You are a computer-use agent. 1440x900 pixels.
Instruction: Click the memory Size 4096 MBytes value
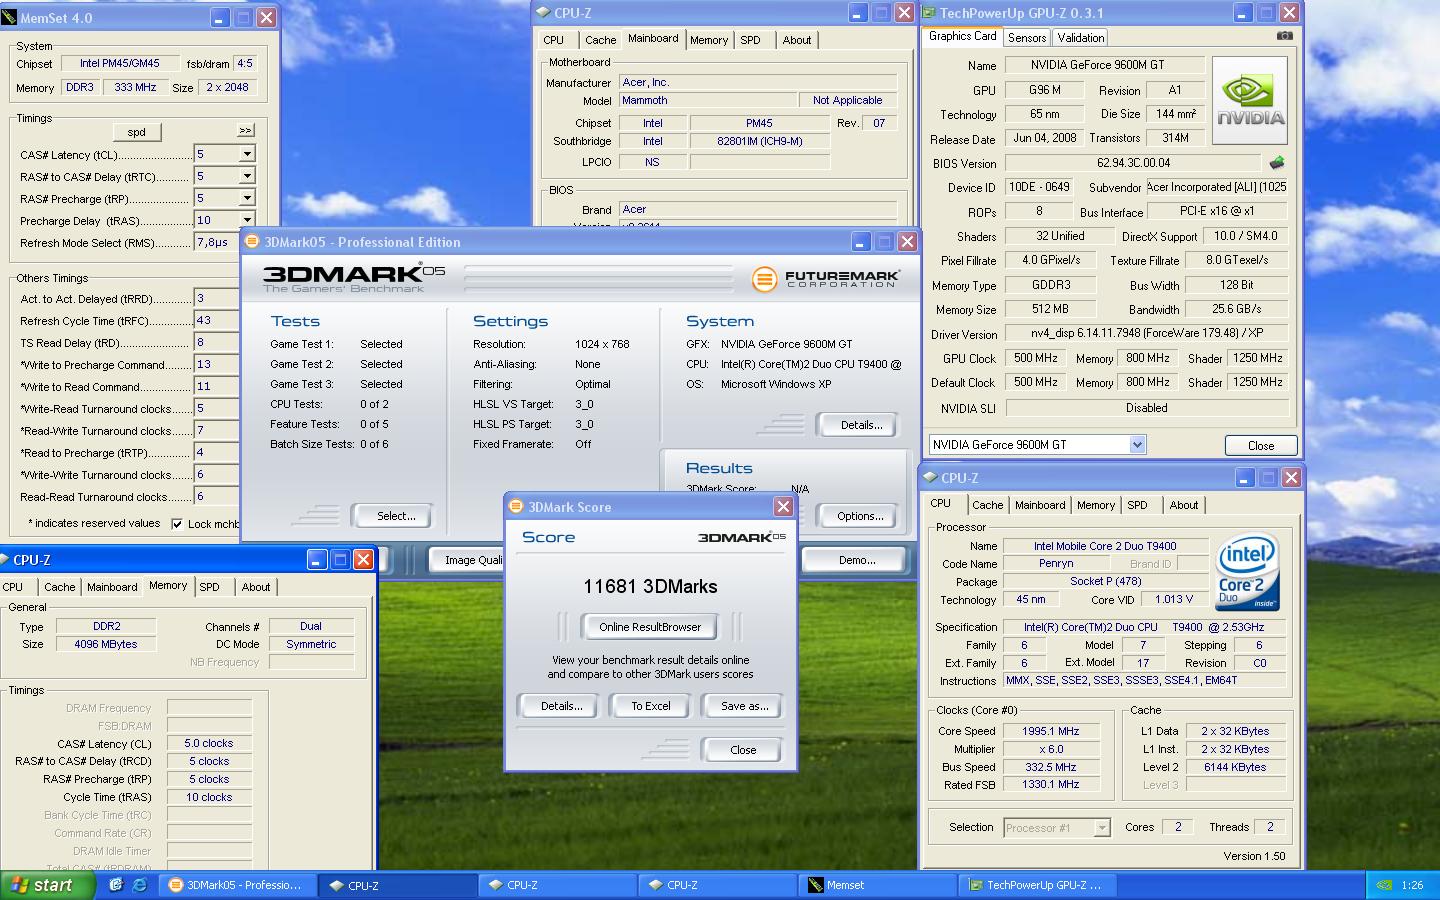point(105,645)
